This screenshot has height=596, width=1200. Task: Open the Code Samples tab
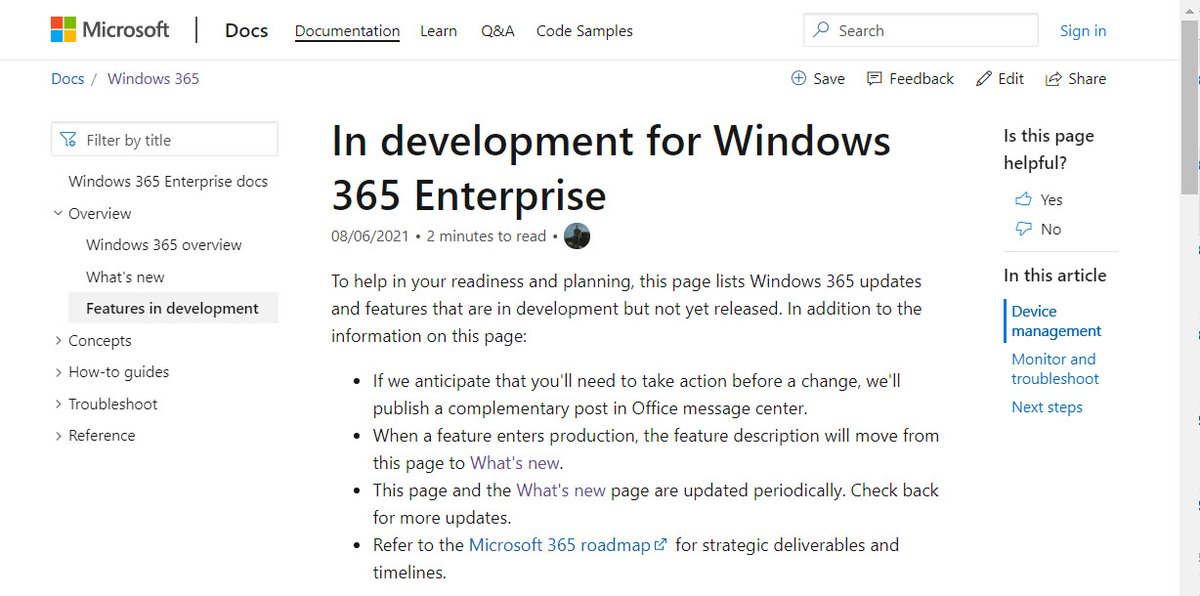(584, 31)
